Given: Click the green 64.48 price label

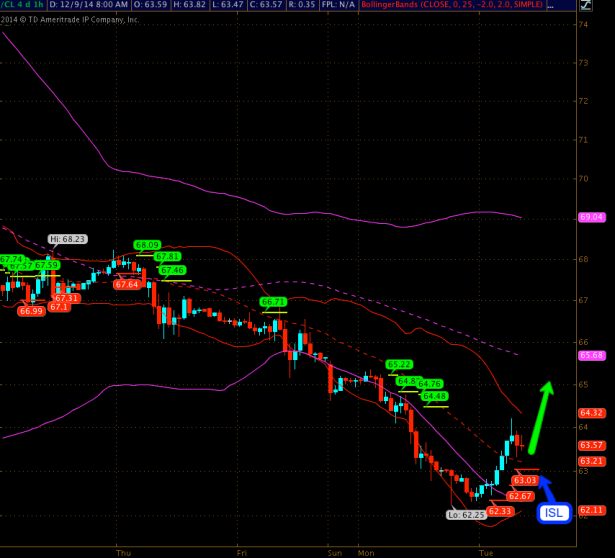Looking at the screenshot, I should 435,396.
